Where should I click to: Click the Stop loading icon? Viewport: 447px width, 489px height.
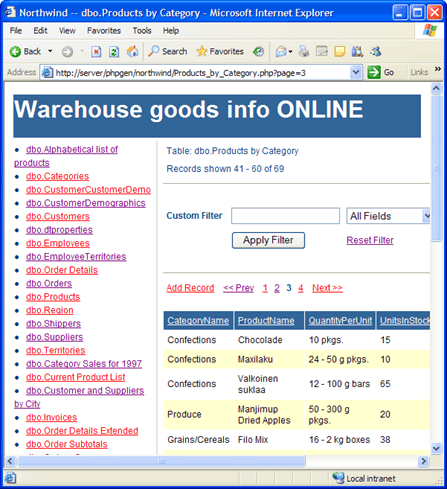(96, 52)
